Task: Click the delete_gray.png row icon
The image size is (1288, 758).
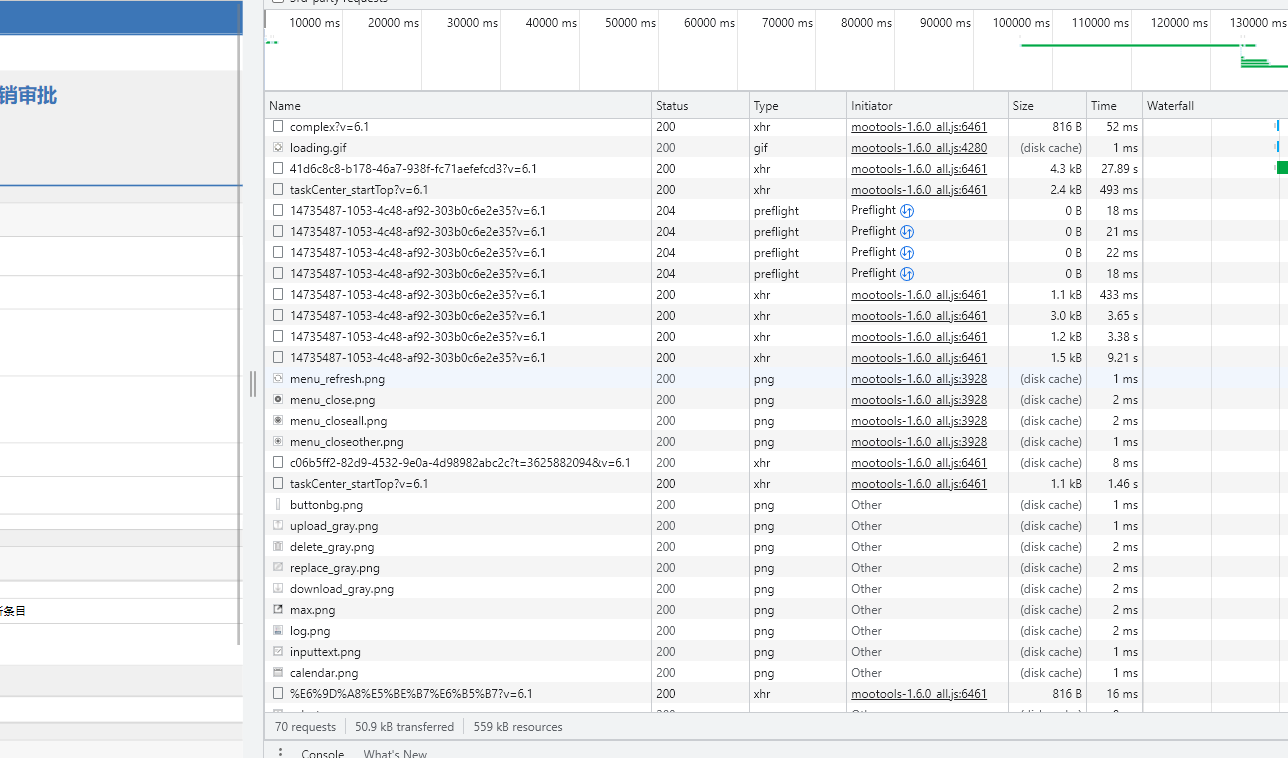Action: tap(278, 547)
